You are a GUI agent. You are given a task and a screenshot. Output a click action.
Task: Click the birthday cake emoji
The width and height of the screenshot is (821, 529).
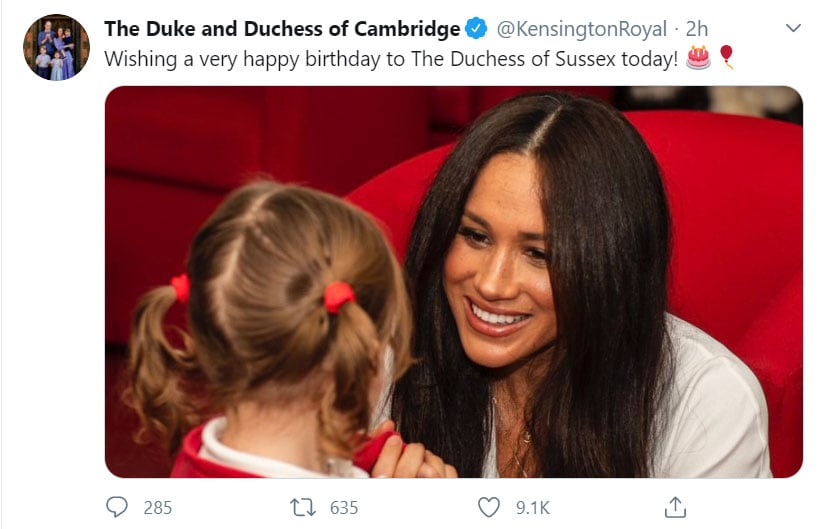[x=698, y=58]
